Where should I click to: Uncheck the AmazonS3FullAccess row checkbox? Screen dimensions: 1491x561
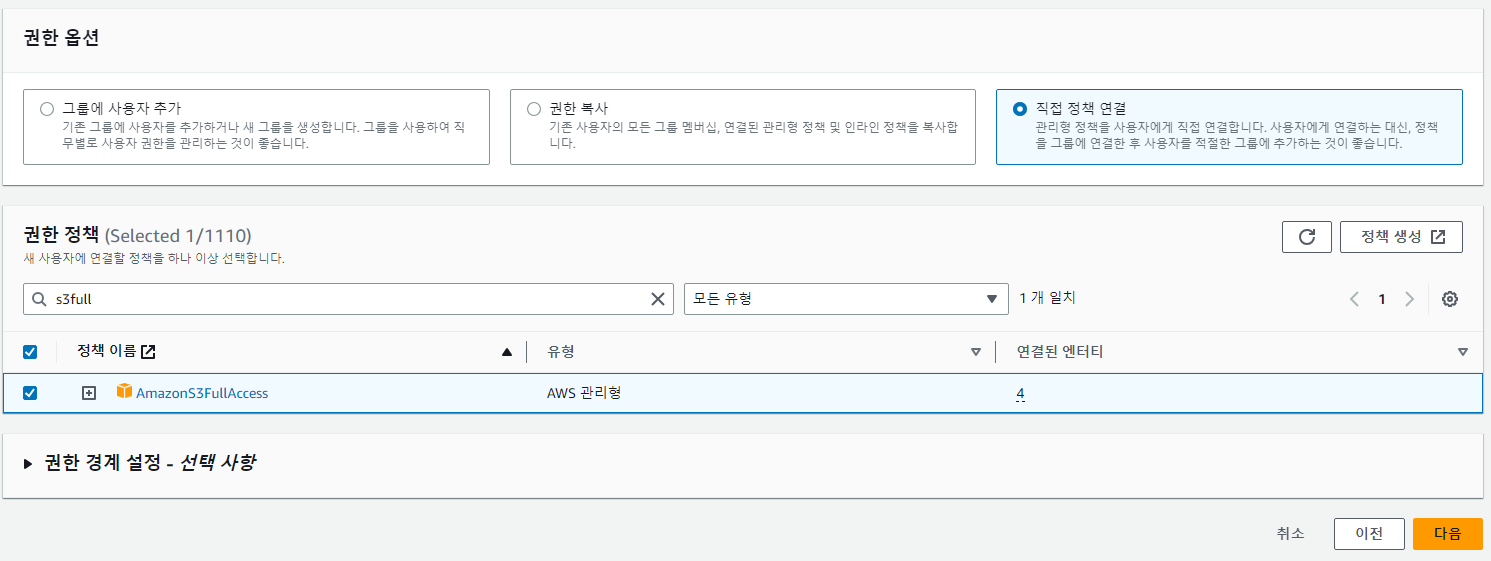tap(30, 393)
